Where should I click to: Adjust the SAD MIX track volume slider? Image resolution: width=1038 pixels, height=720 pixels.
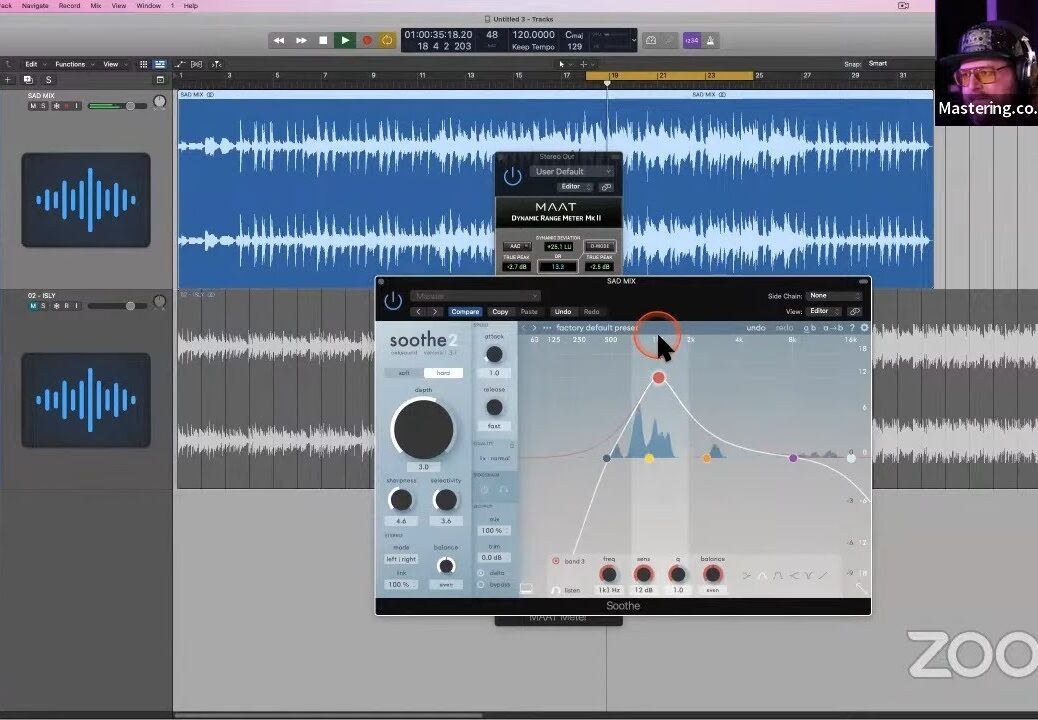coord(117,106)
